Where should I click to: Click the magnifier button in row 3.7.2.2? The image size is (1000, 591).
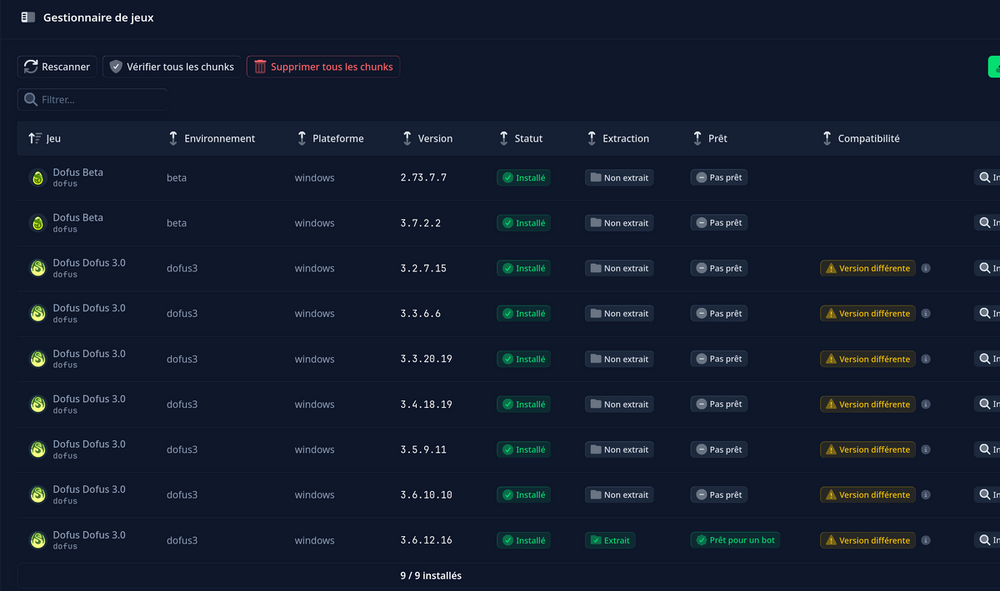987,223
